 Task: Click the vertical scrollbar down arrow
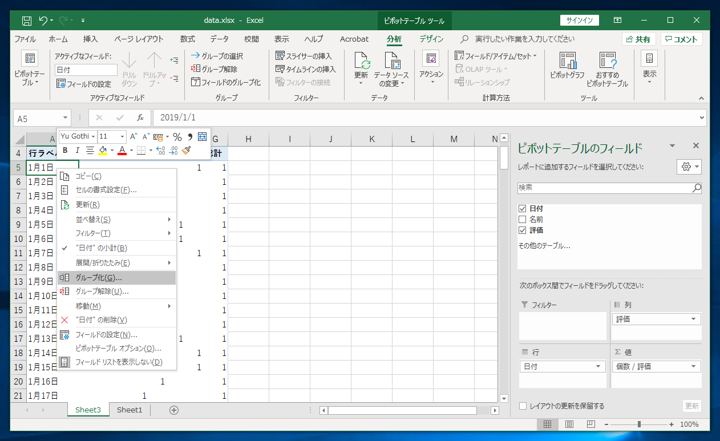point(504,398)
